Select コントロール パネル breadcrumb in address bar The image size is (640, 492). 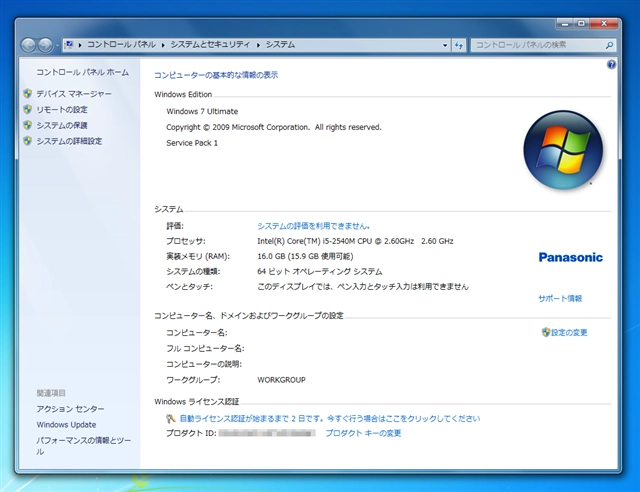[121, 45]
